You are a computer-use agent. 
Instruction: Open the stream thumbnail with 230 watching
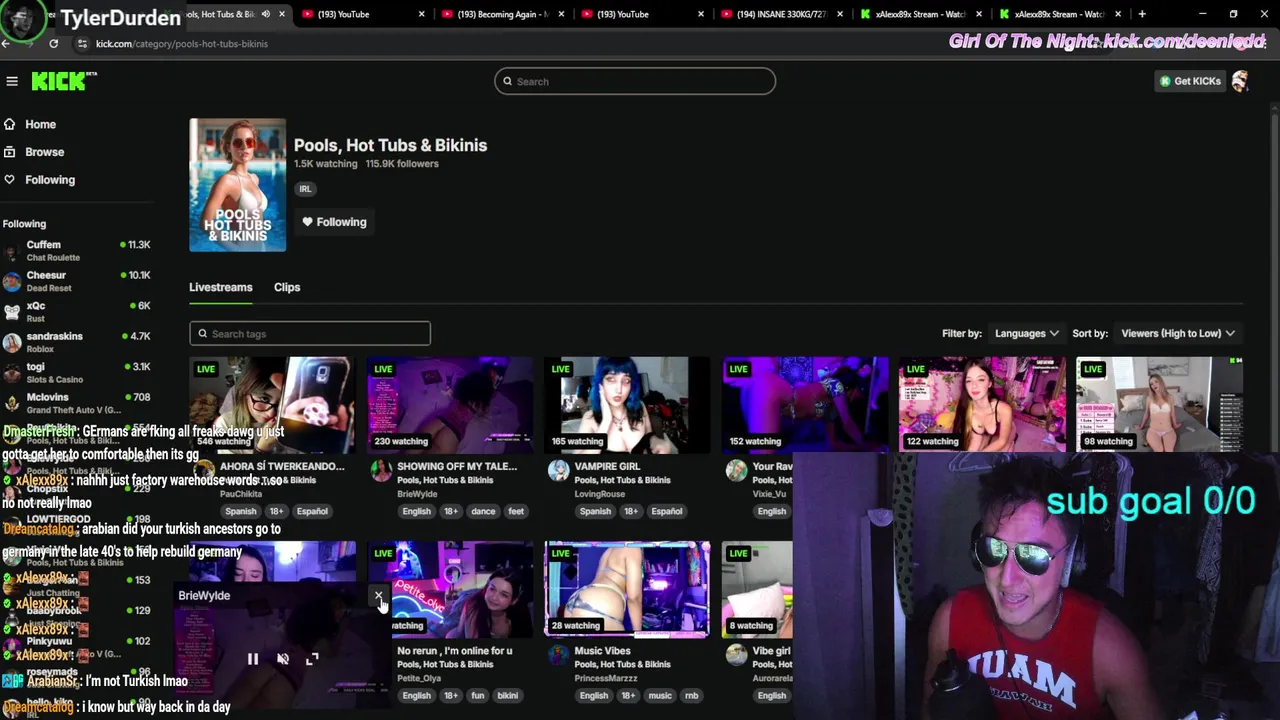[x=450, y=404]
